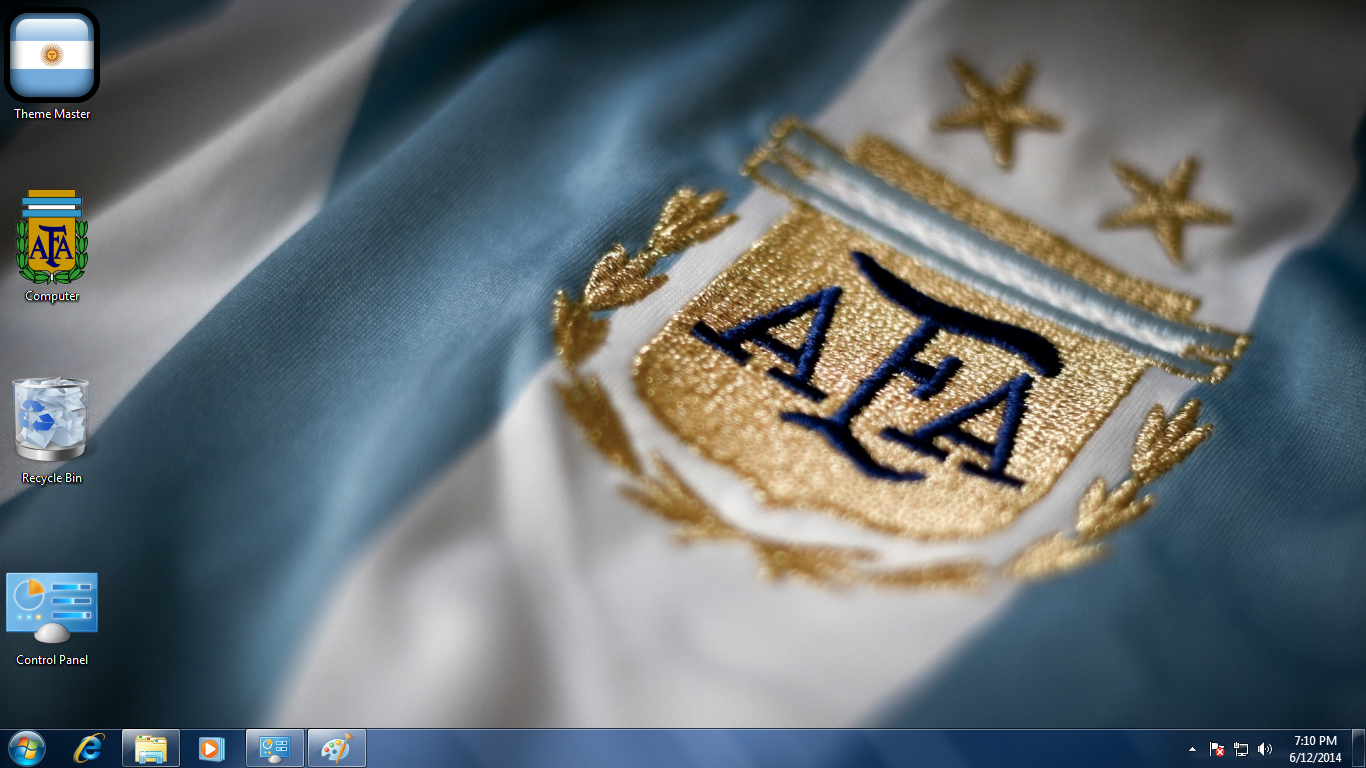Select the 'Theme Master' icon label
The height and width of the screenshot is (768, 1366).
pyautogui.click(x=52, y=114)
